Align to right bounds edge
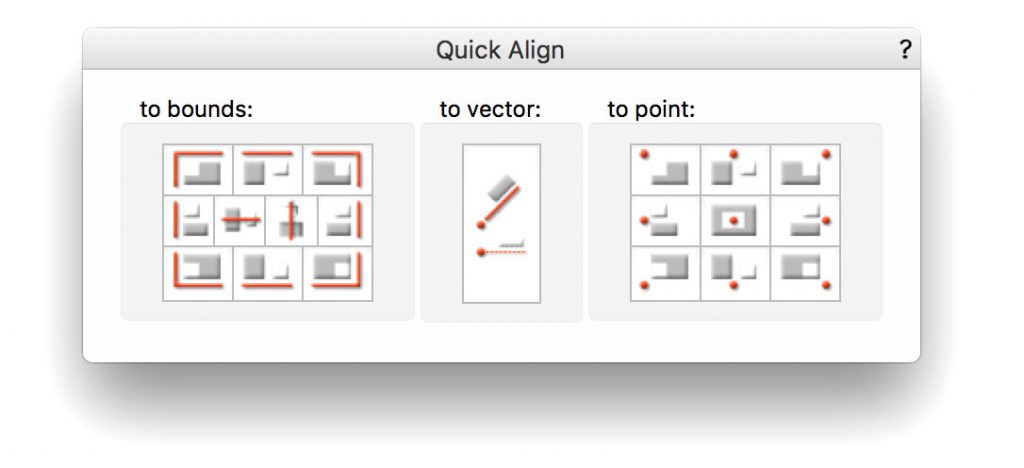The height and width of the screenshot is (468, 1024). coord(345,221)
